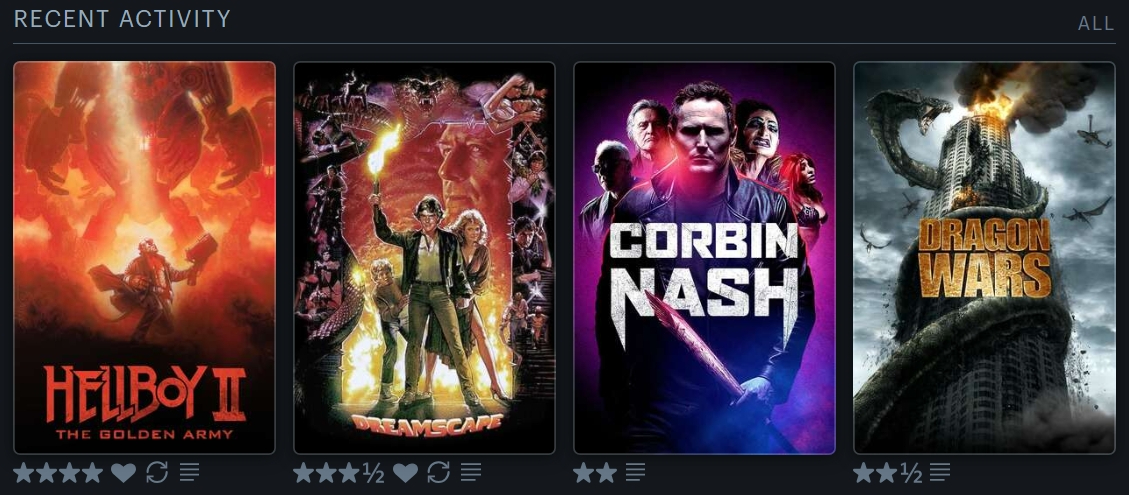The height and width of the screenshot is (495, 1129).
Task: Click the heart icon under Hellboy II
Action: point(123,473)
